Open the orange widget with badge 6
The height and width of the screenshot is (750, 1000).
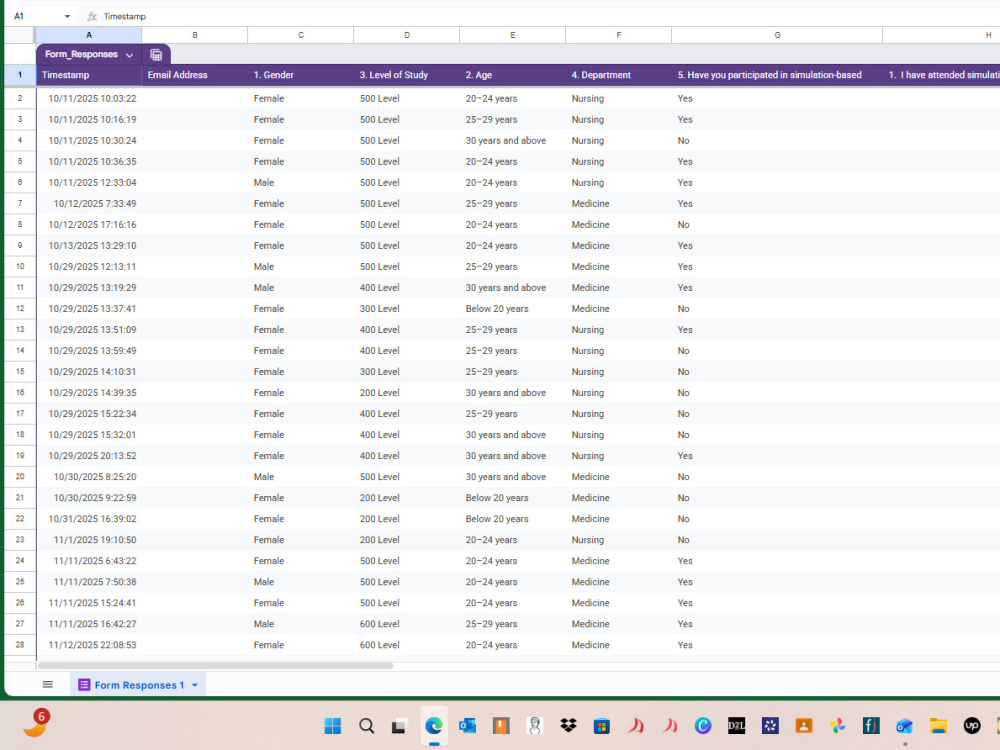[x=36, y=724]
